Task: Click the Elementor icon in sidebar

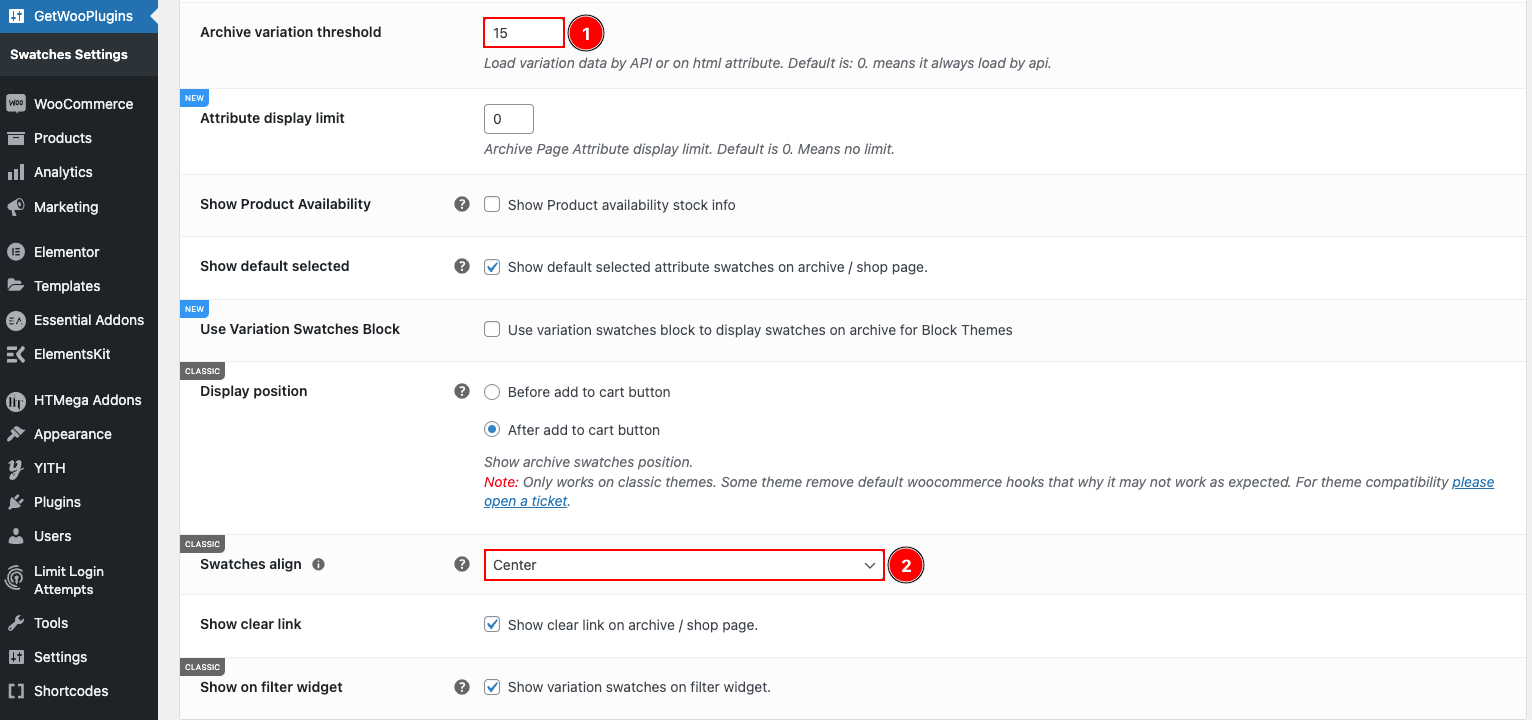Action: point(16,252)
